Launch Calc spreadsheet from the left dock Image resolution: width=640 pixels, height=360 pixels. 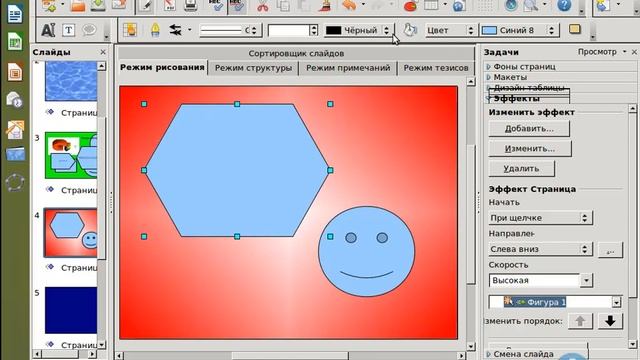pos(15,42)
